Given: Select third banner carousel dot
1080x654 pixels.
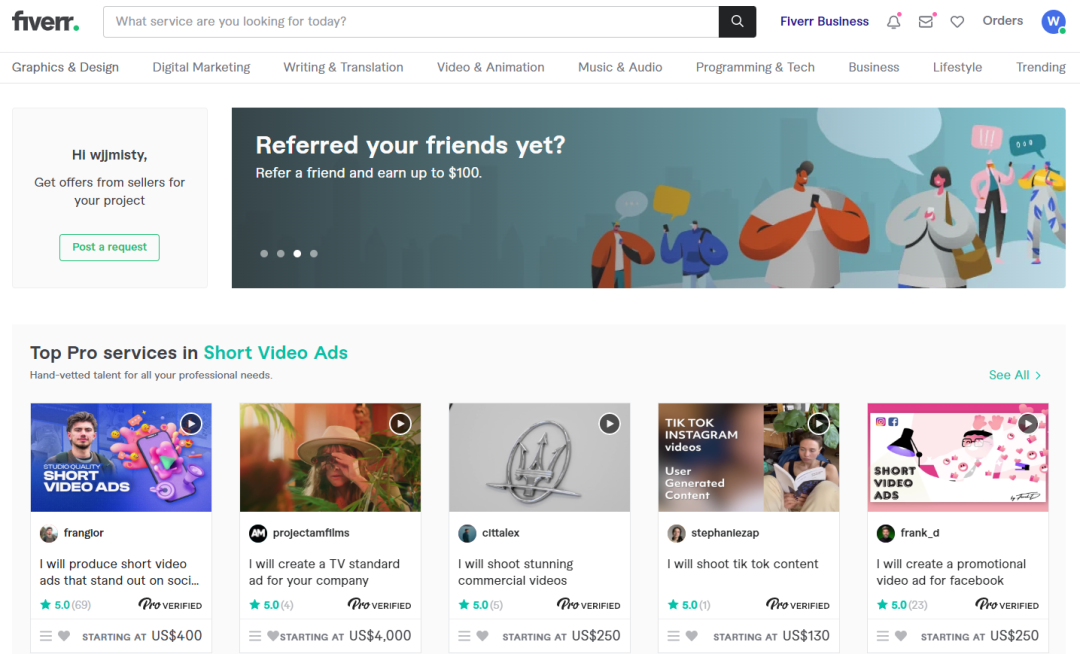Looking at the screenshot, I should [297, 253].
